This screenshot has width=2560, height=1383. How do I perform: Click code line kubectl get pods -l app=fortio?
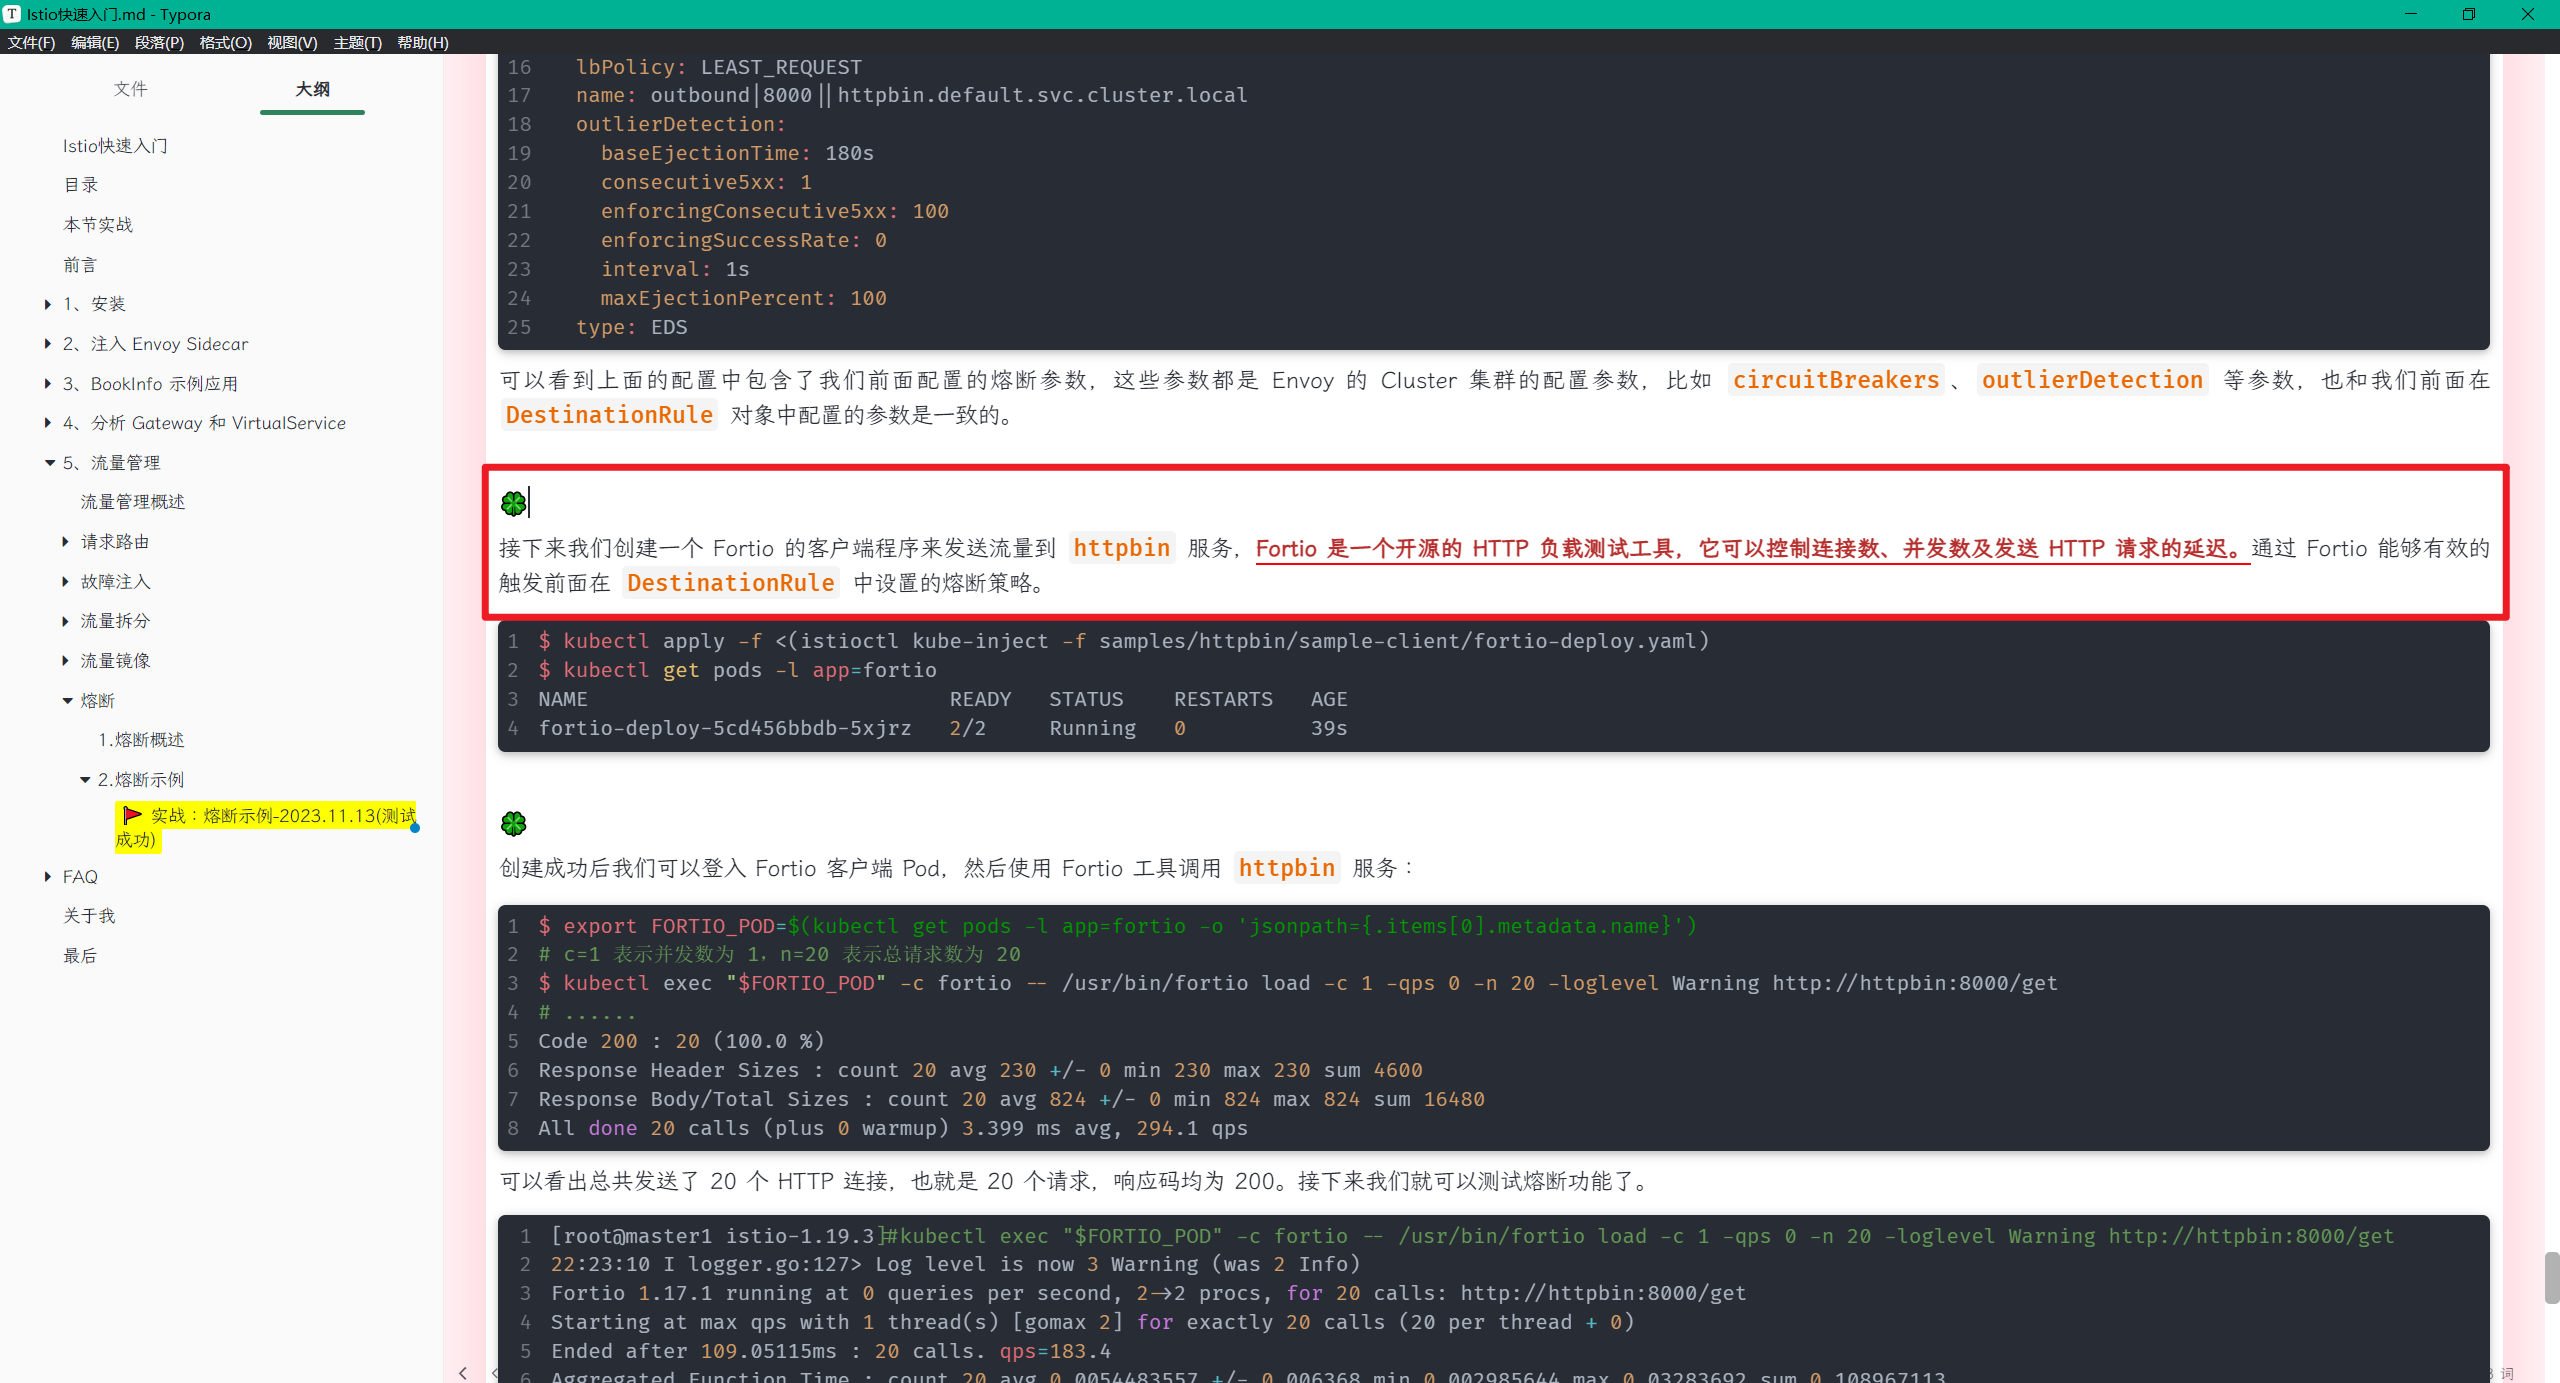[738, 670]
